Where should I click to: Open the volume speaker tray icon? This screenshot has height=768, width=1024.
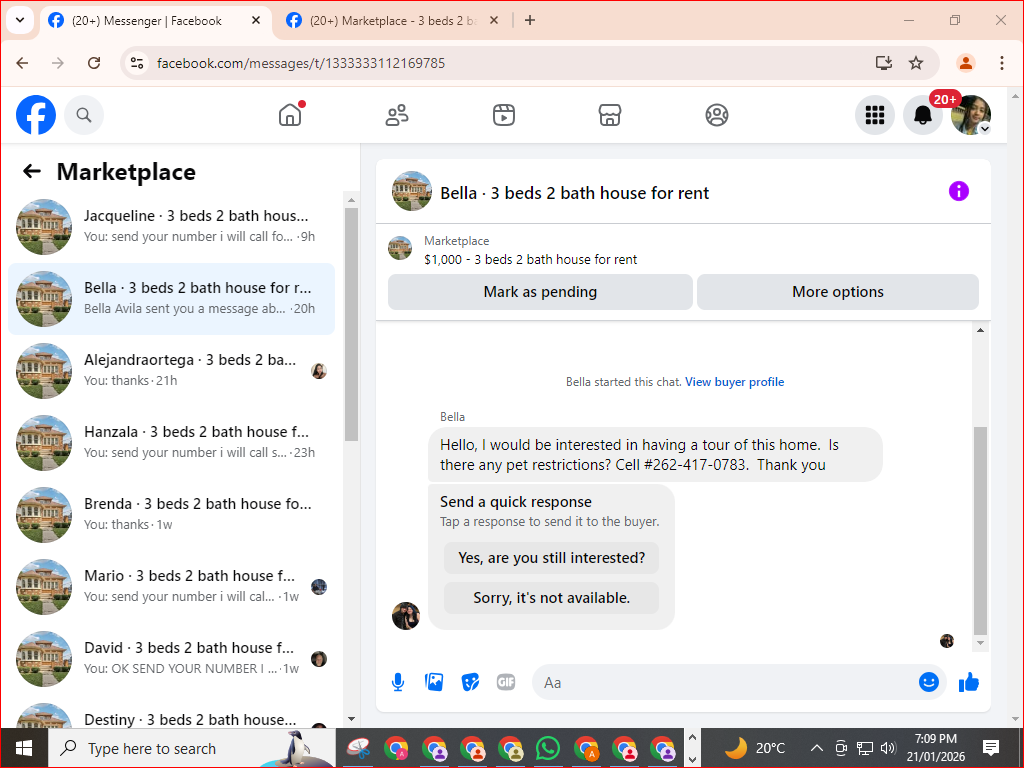(888, 748)
